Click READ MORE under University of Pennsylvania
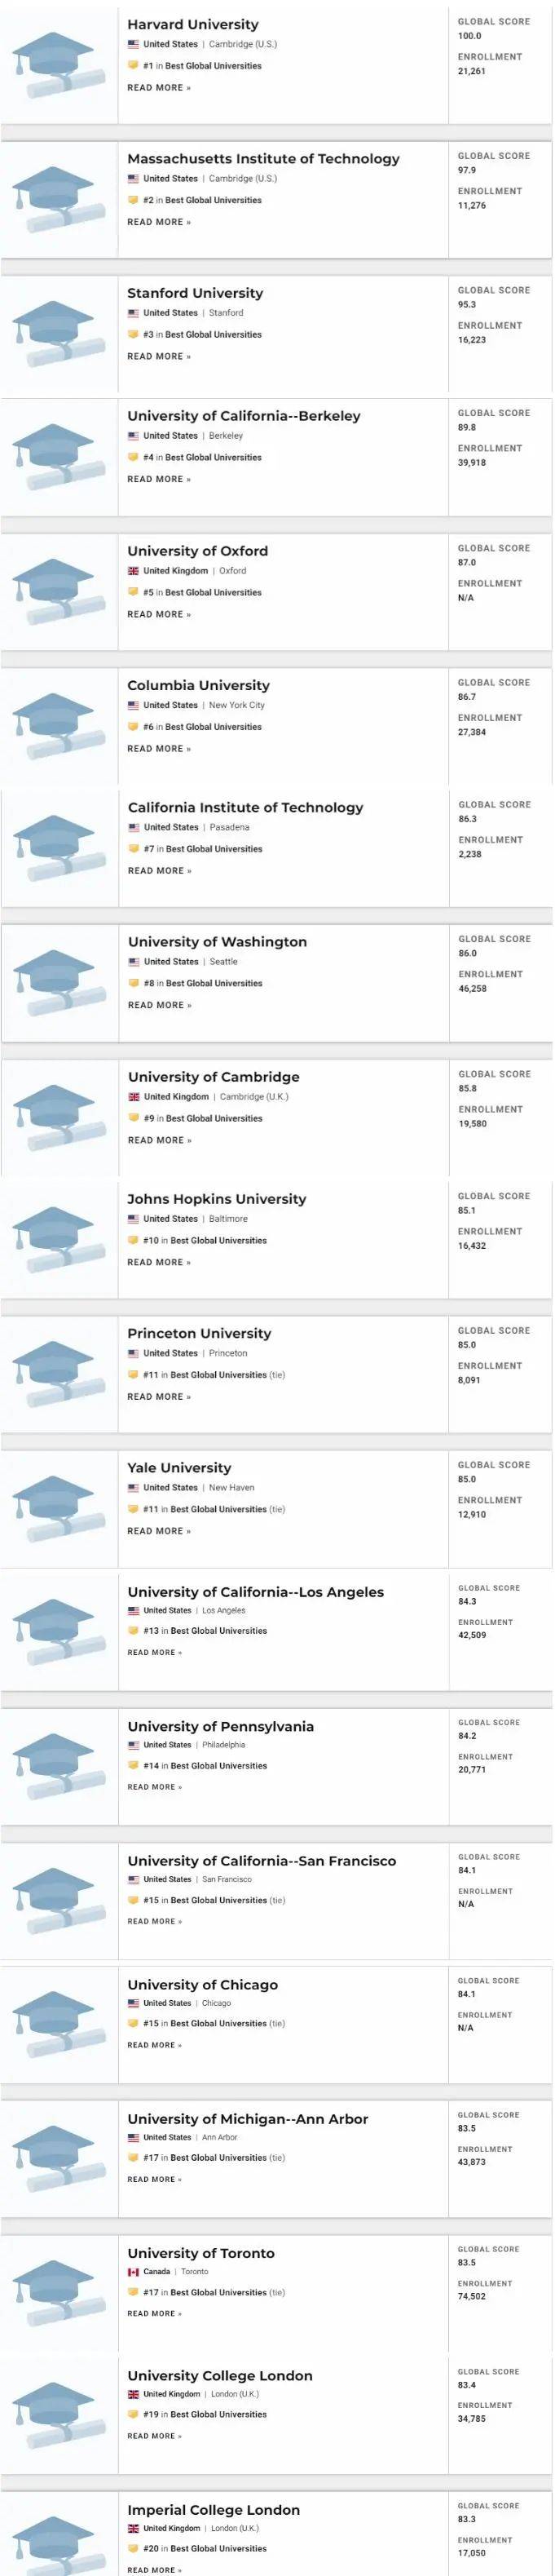 pyautogui.click(x=154, y=1787)
